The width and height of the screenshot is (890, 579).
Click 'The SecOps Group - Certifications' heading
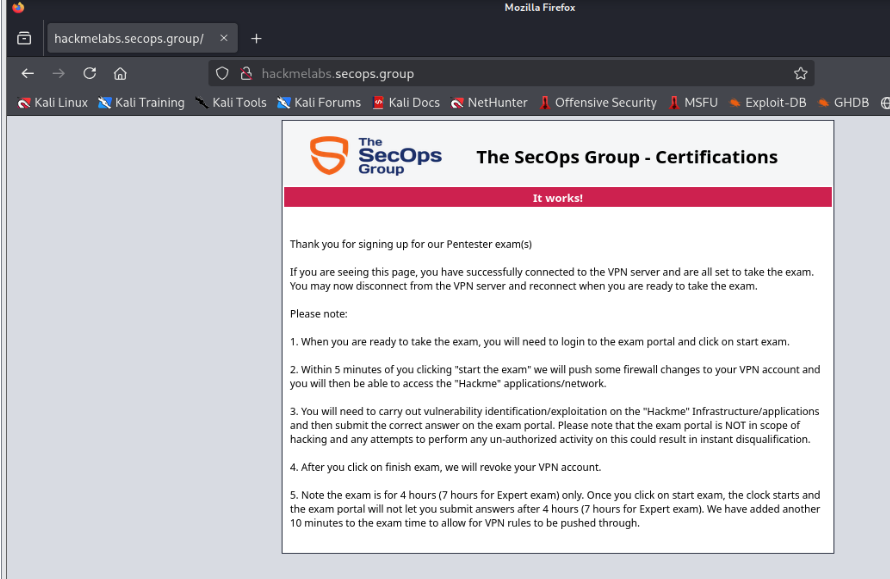pyautogui.click(x=627, y=157)
